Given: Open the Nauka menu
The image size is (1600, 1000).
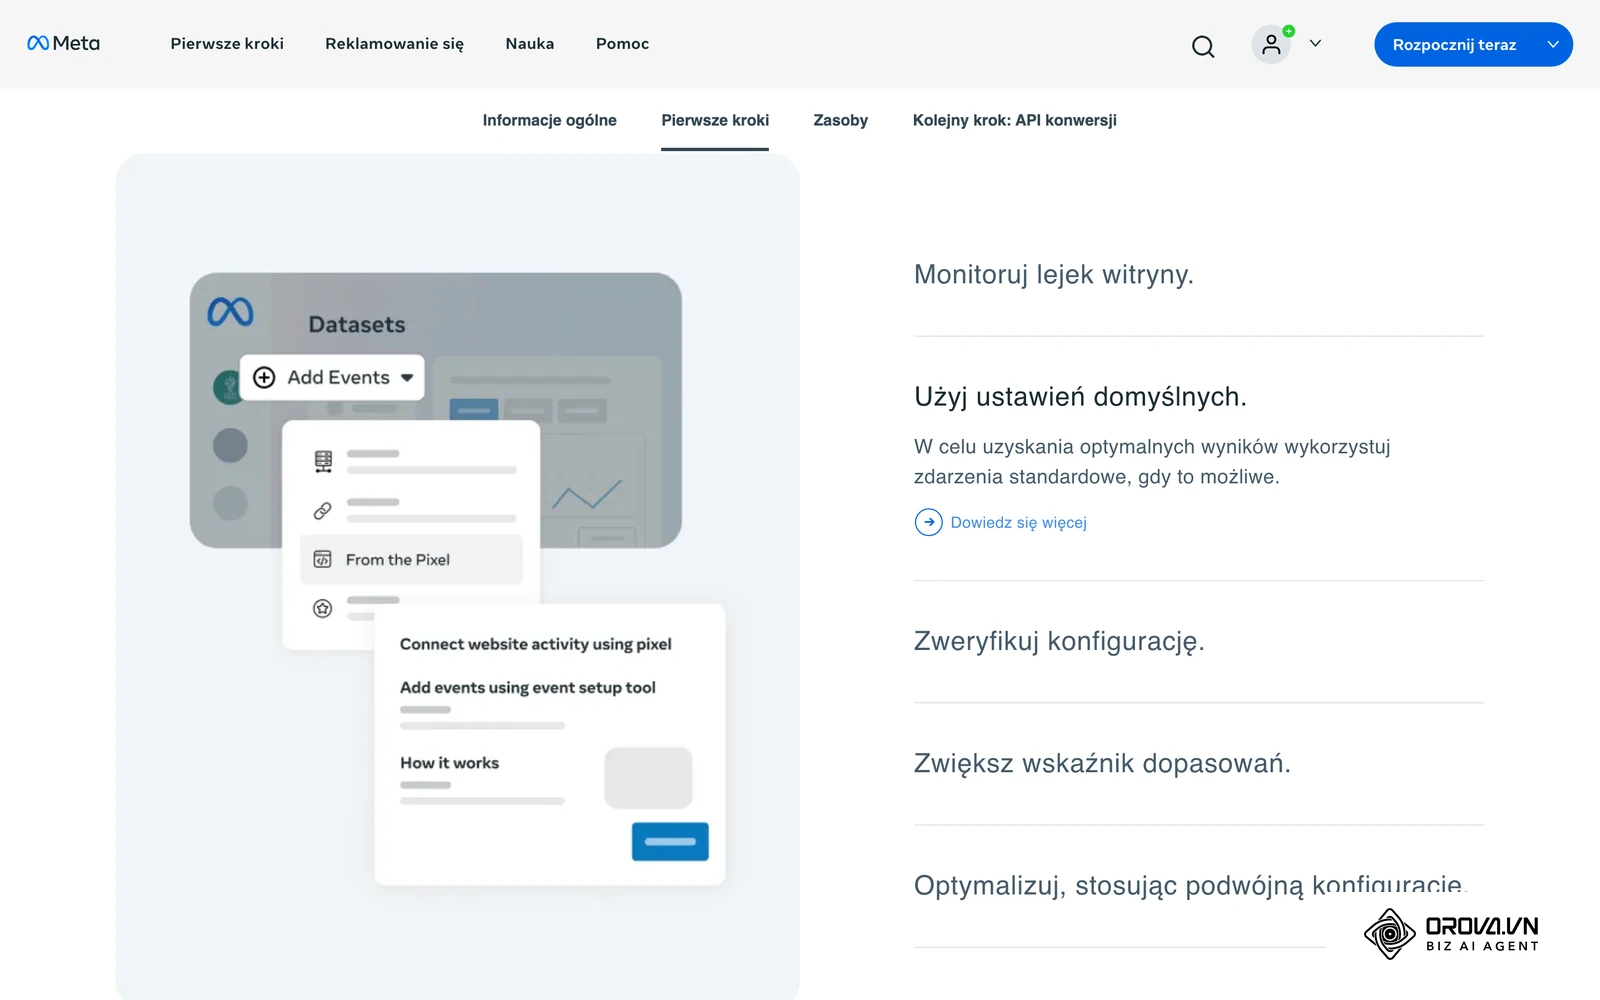Looking at the screenshot, I should (x=530, y=44).
